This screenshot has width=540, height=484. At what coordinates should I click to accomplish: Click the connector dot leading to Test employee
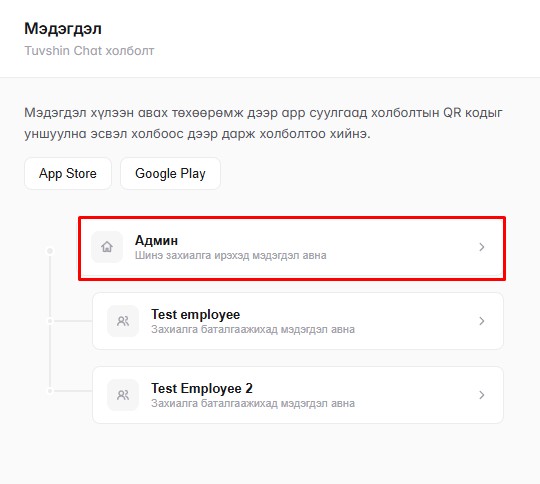(50, 321)
